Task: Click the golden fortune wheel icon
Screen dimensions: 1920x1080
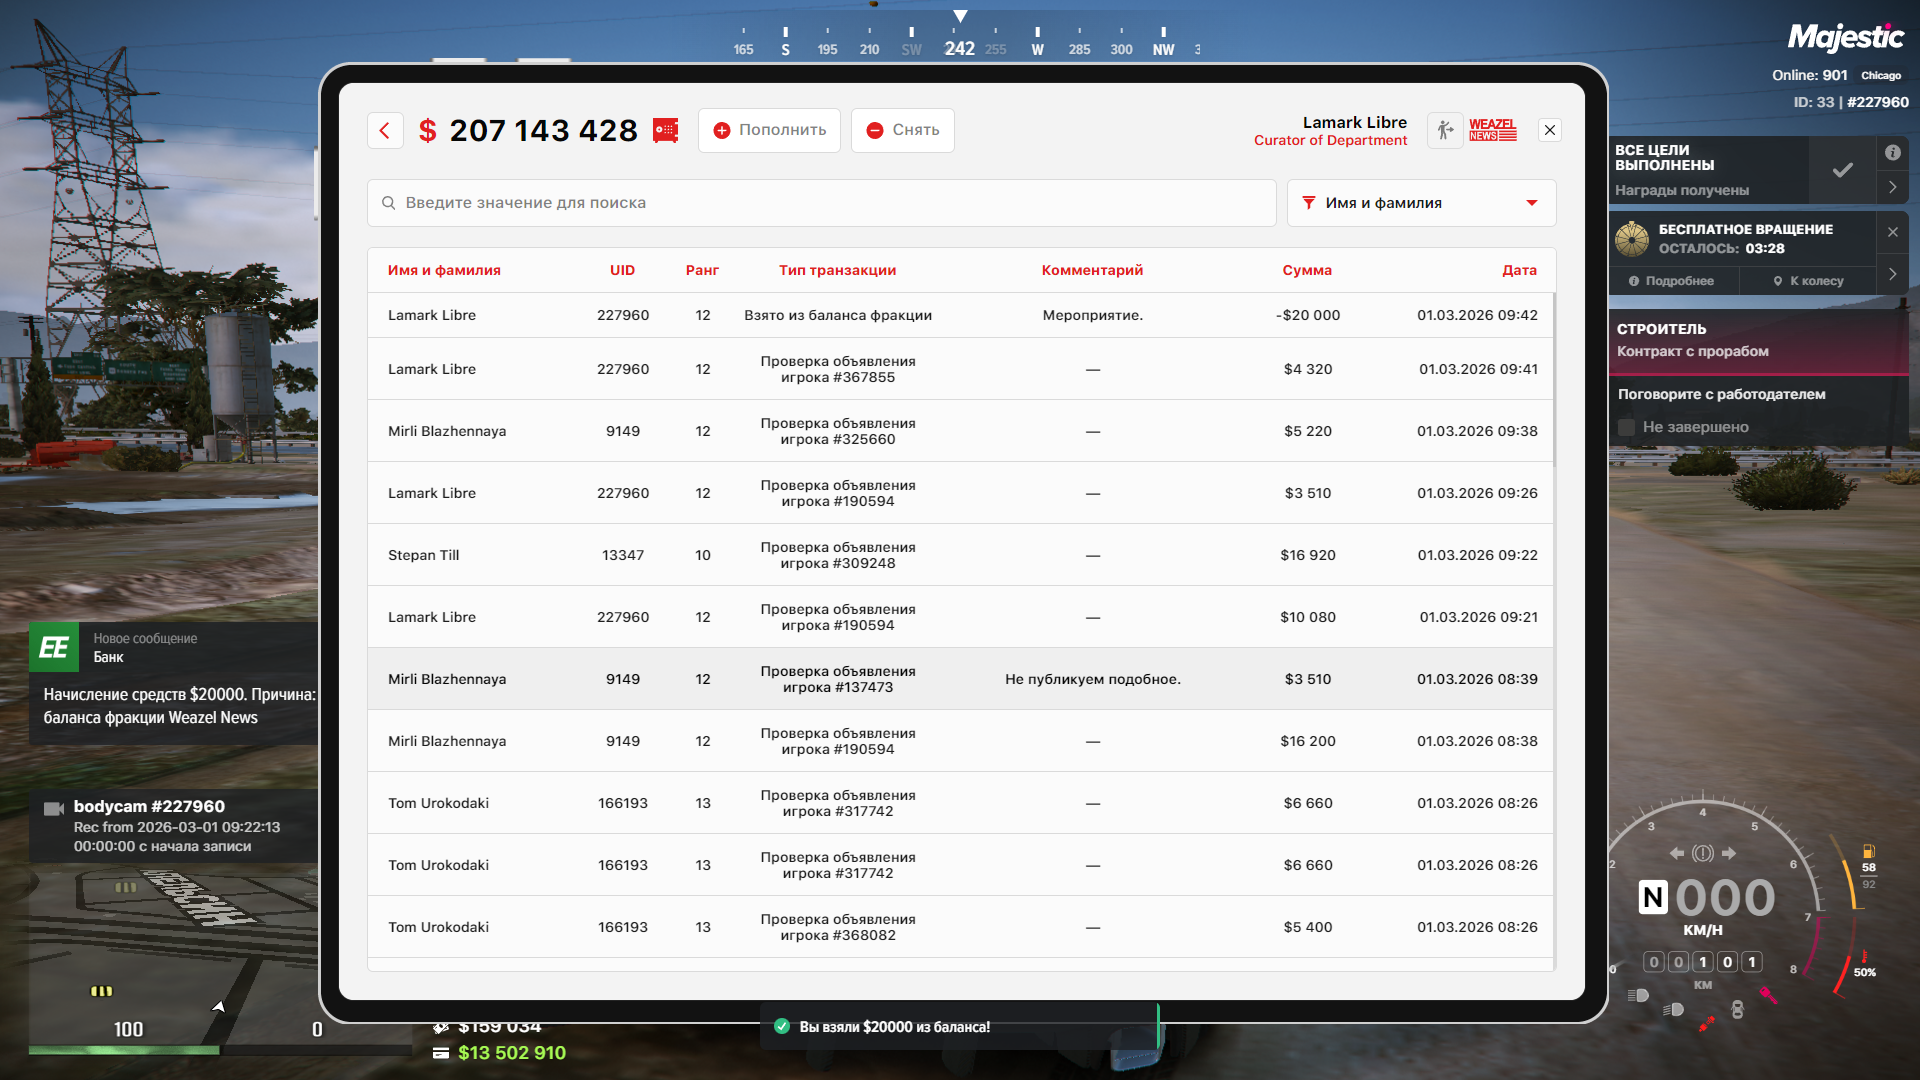Action: [x=1632, y=239]
